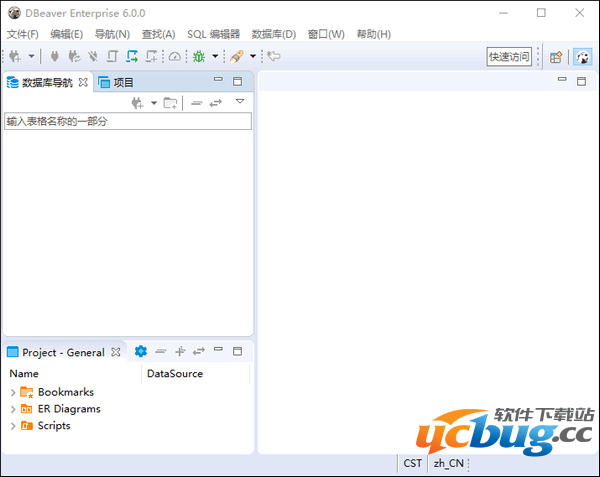600x477 pixels.
Task: Open the 数据库(D) menu
Action: tap(274, 34)
